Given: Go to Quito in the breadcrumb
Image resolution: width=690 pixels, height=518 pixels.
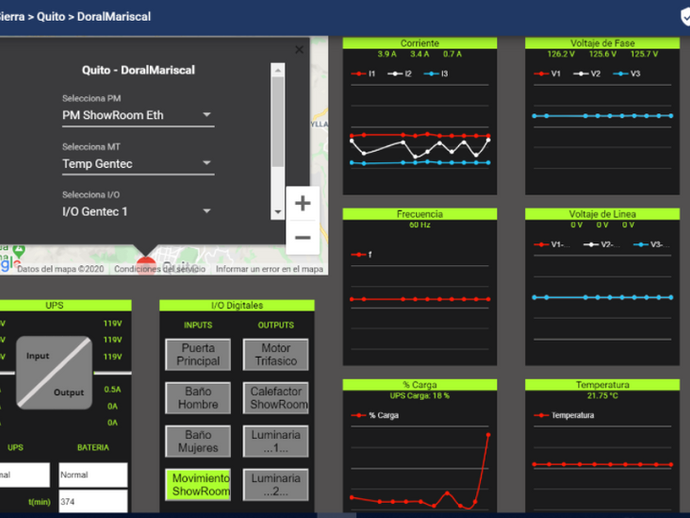Looking at the screenshot, I should click(51, 17).
